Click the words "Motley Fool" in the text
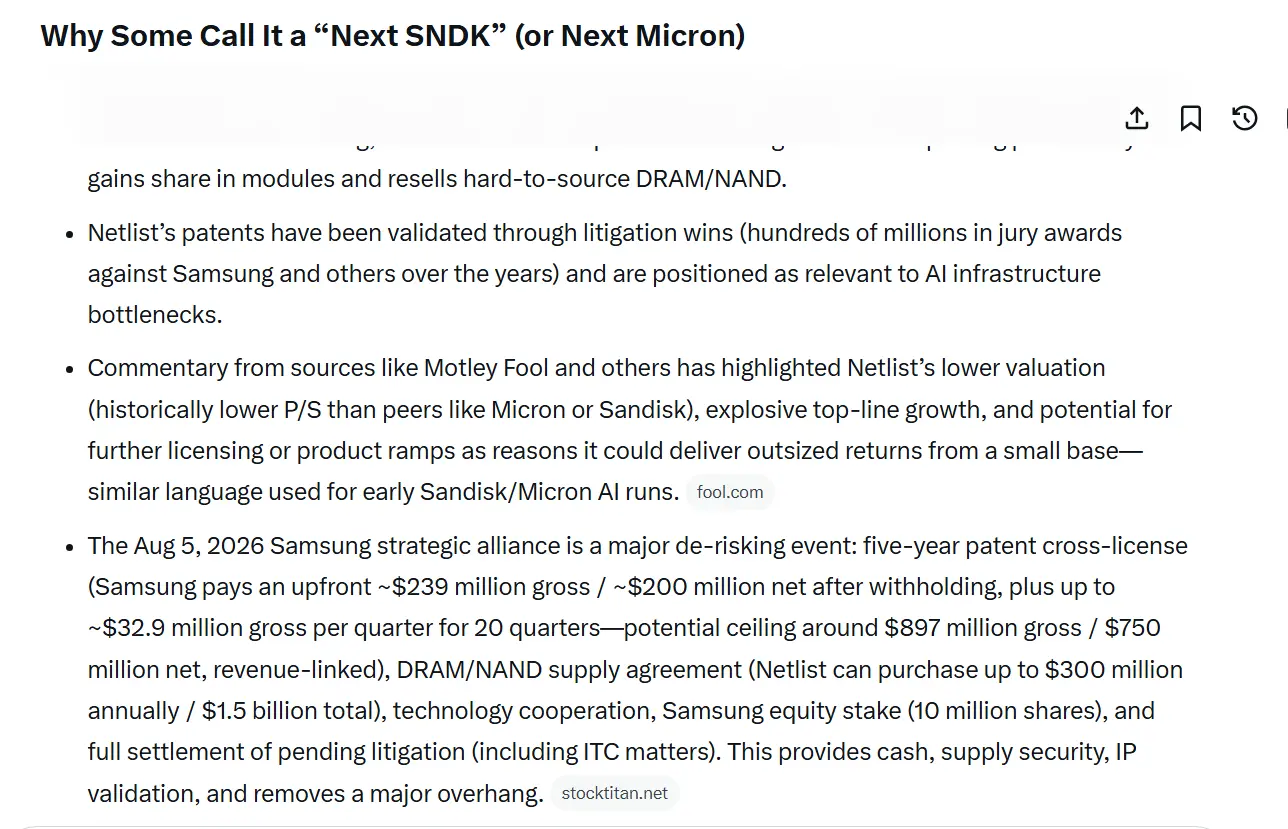This screenshot has height=829, width=1288. (486, 368)
